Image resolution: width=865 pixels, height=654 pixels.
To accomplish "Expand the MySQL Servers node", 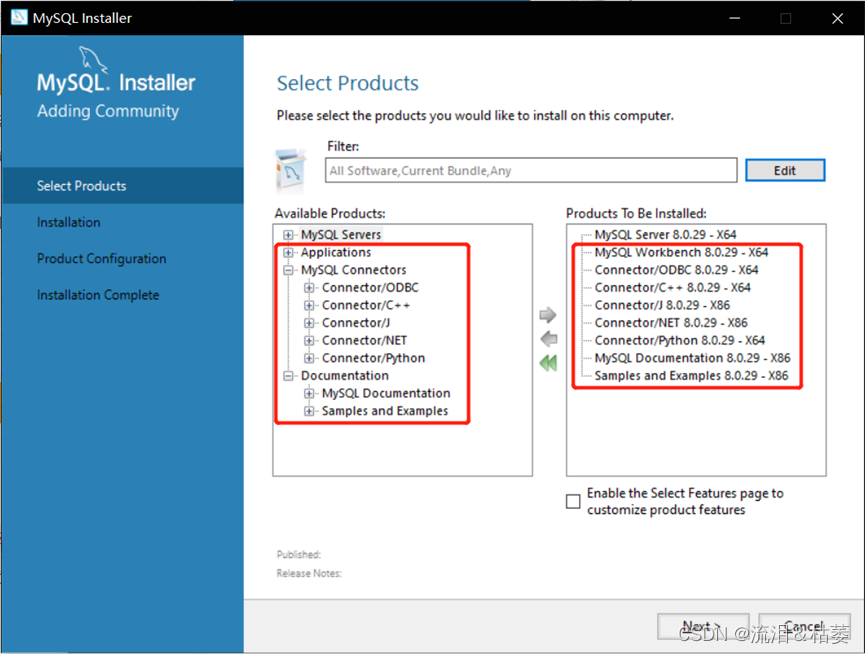I will point(288,235).
